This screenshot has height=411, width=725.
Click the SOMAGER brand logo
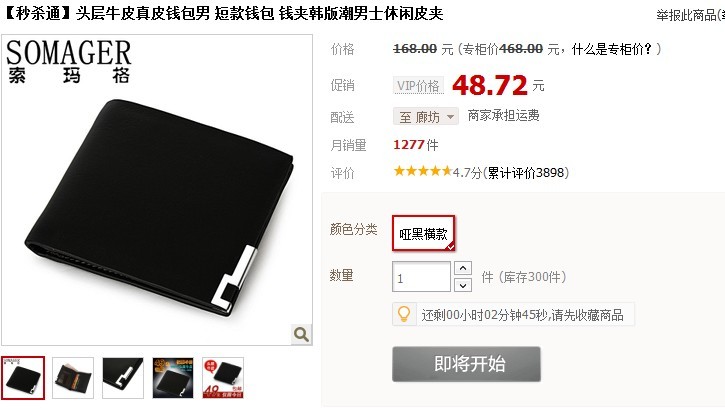point(69,61)
